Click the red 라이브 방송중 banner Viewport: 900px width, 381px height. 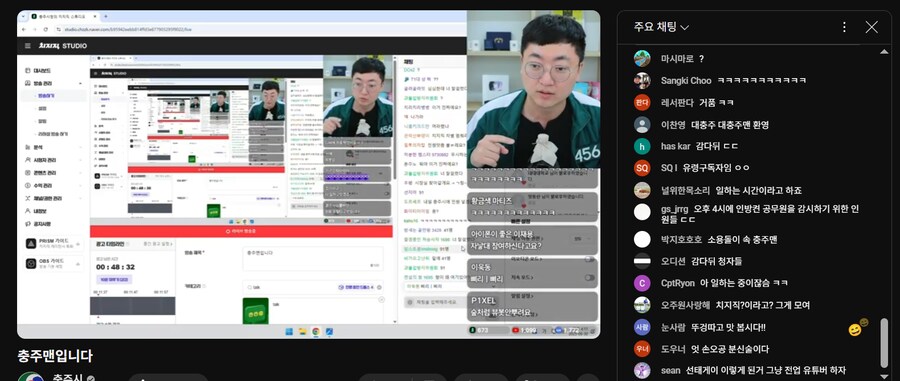pos(241,231)
